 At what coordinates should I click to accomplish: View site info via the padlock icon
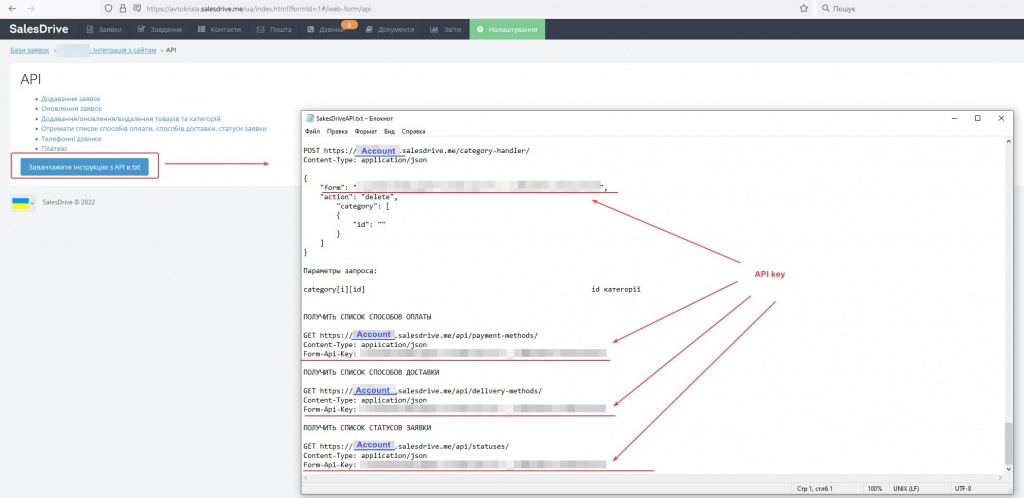click(x=121, y=9)
